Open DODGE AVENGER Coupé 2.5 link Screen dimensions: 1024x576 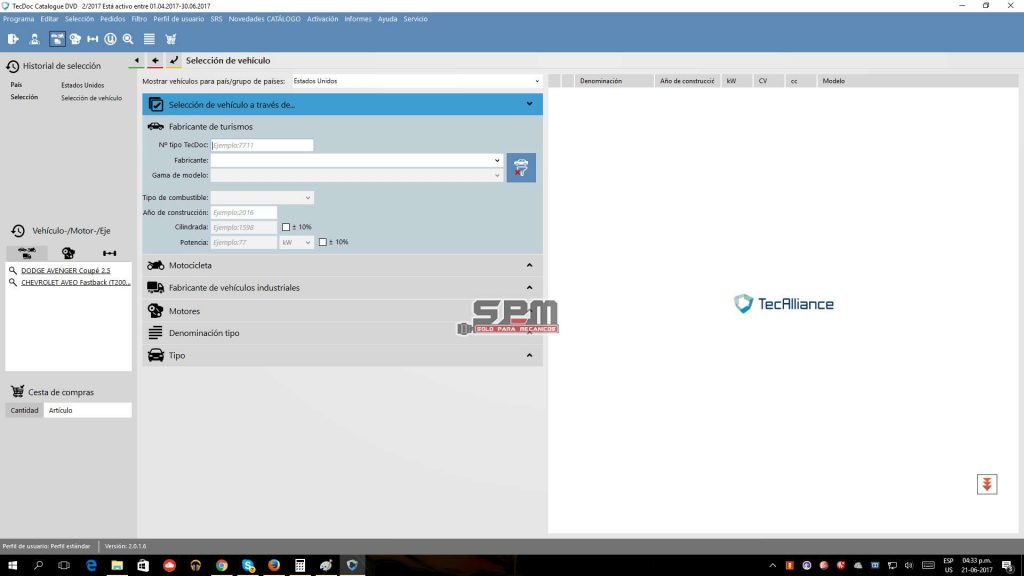coord(65,270)
